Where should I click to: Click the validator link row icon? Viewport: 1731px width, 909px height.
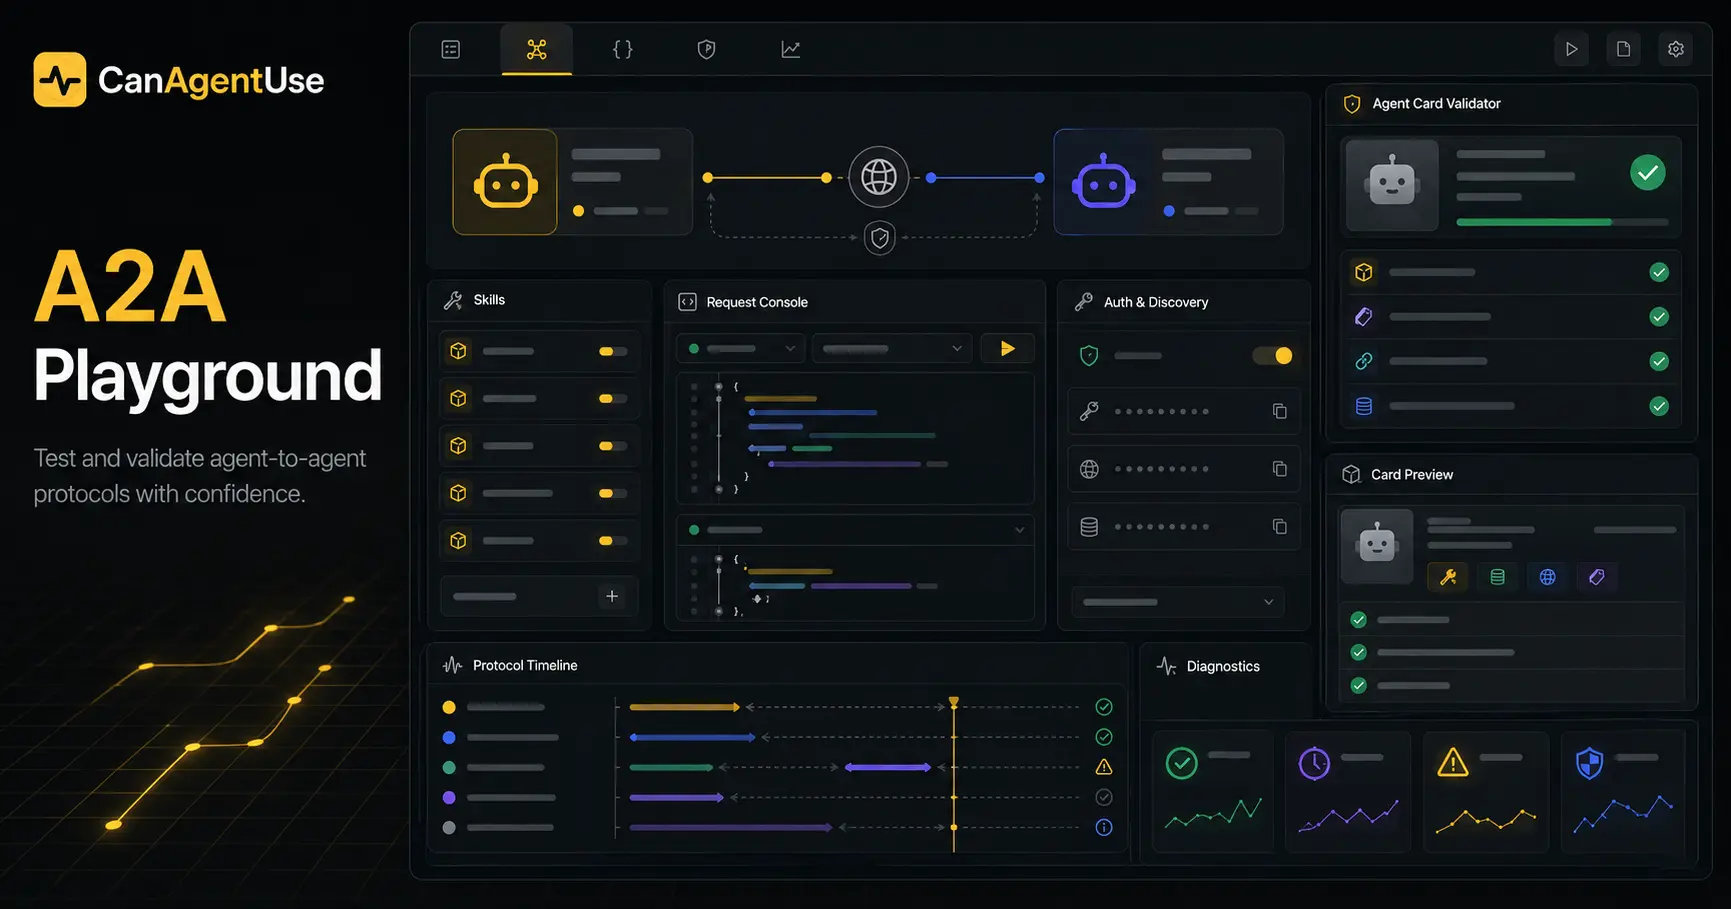pos(1363,361)
